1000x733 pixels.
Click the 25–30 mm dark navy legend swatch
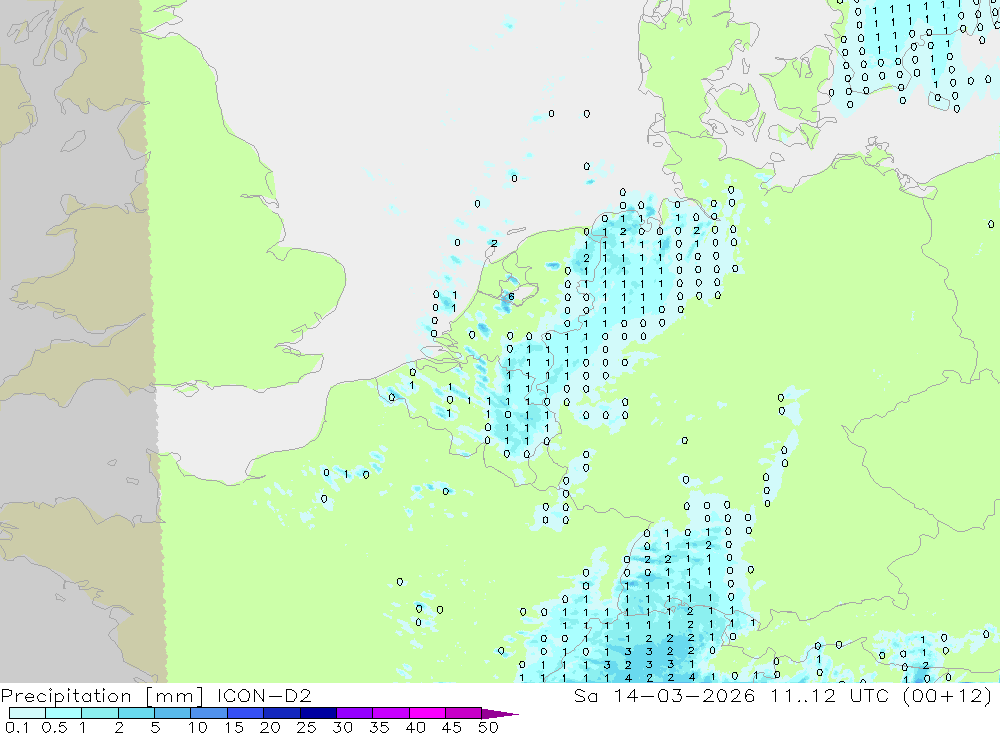pos(318,713)
